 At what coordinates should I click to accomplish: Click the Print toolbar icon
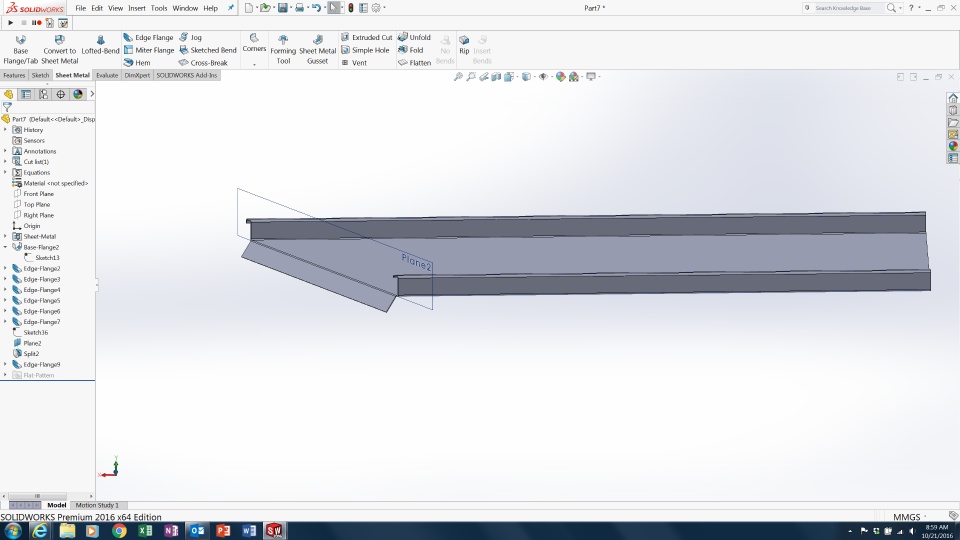pos(299,8)
